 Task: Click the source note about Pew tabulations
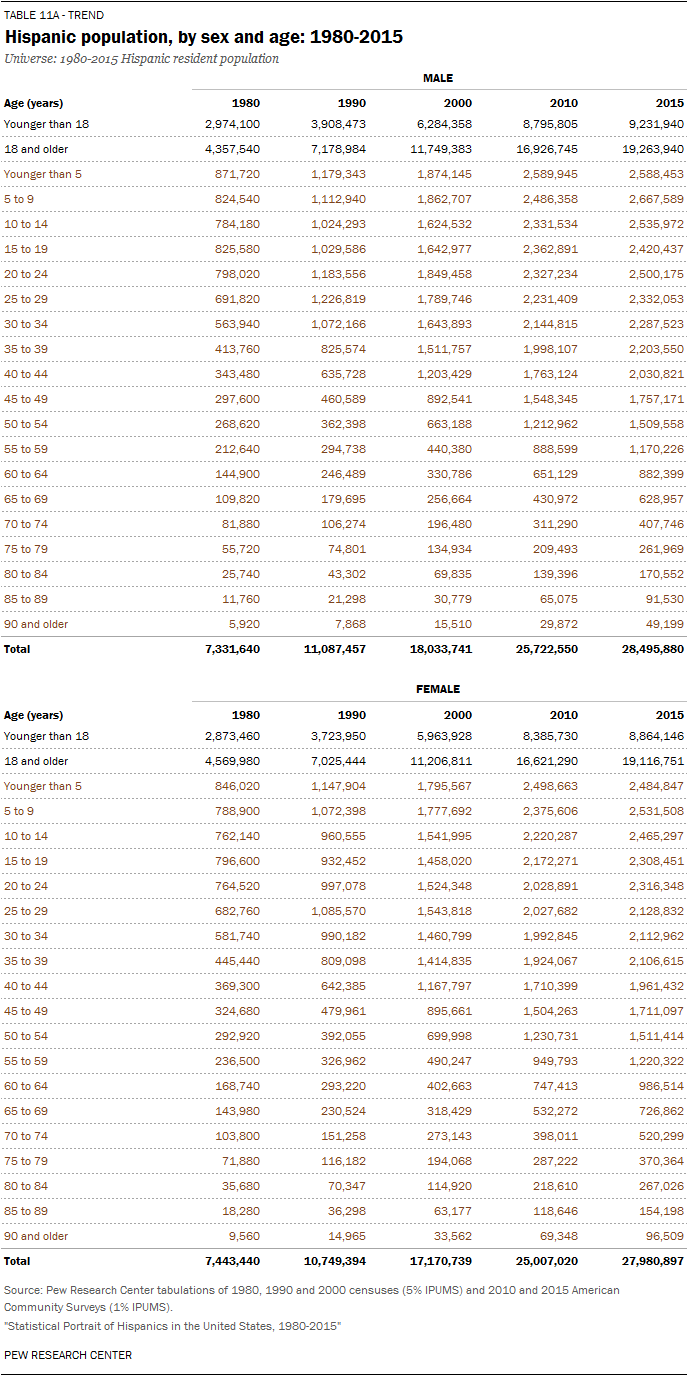tap(311, 1298)
